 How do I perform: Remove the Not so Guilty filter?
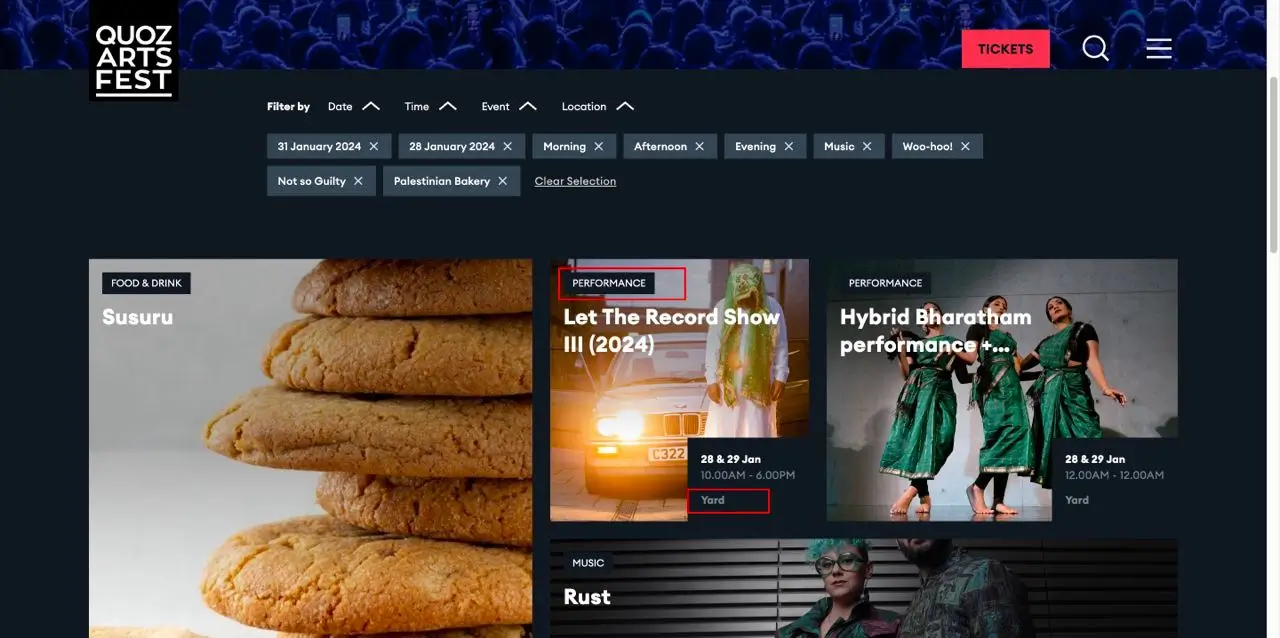click(358, 181)
